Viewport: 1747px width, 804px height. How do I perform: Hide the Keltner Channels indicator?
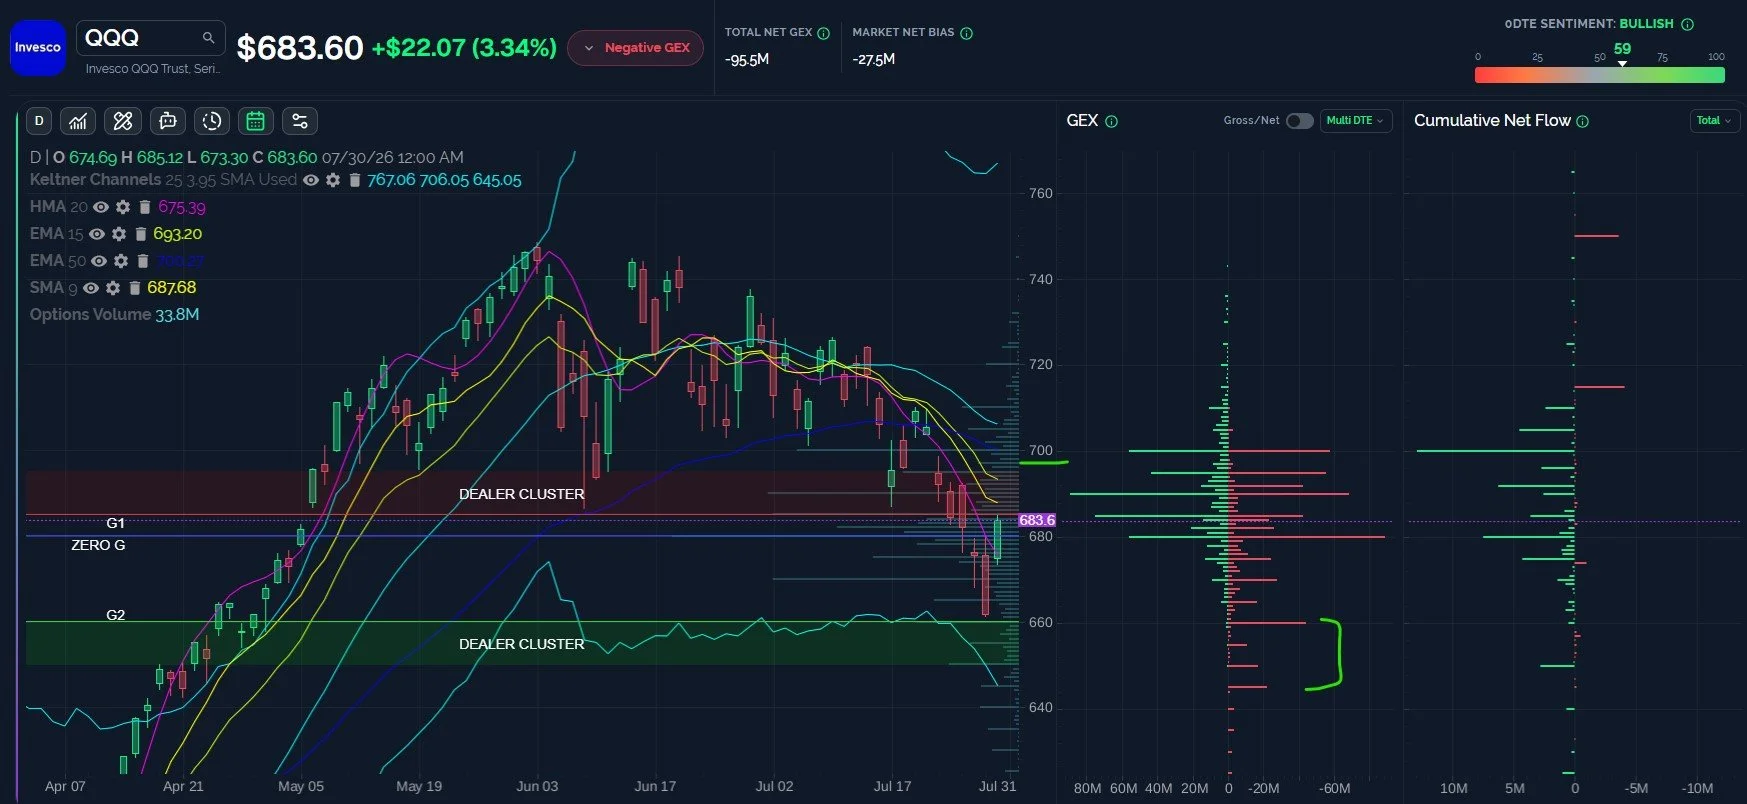tap(311, 180)
